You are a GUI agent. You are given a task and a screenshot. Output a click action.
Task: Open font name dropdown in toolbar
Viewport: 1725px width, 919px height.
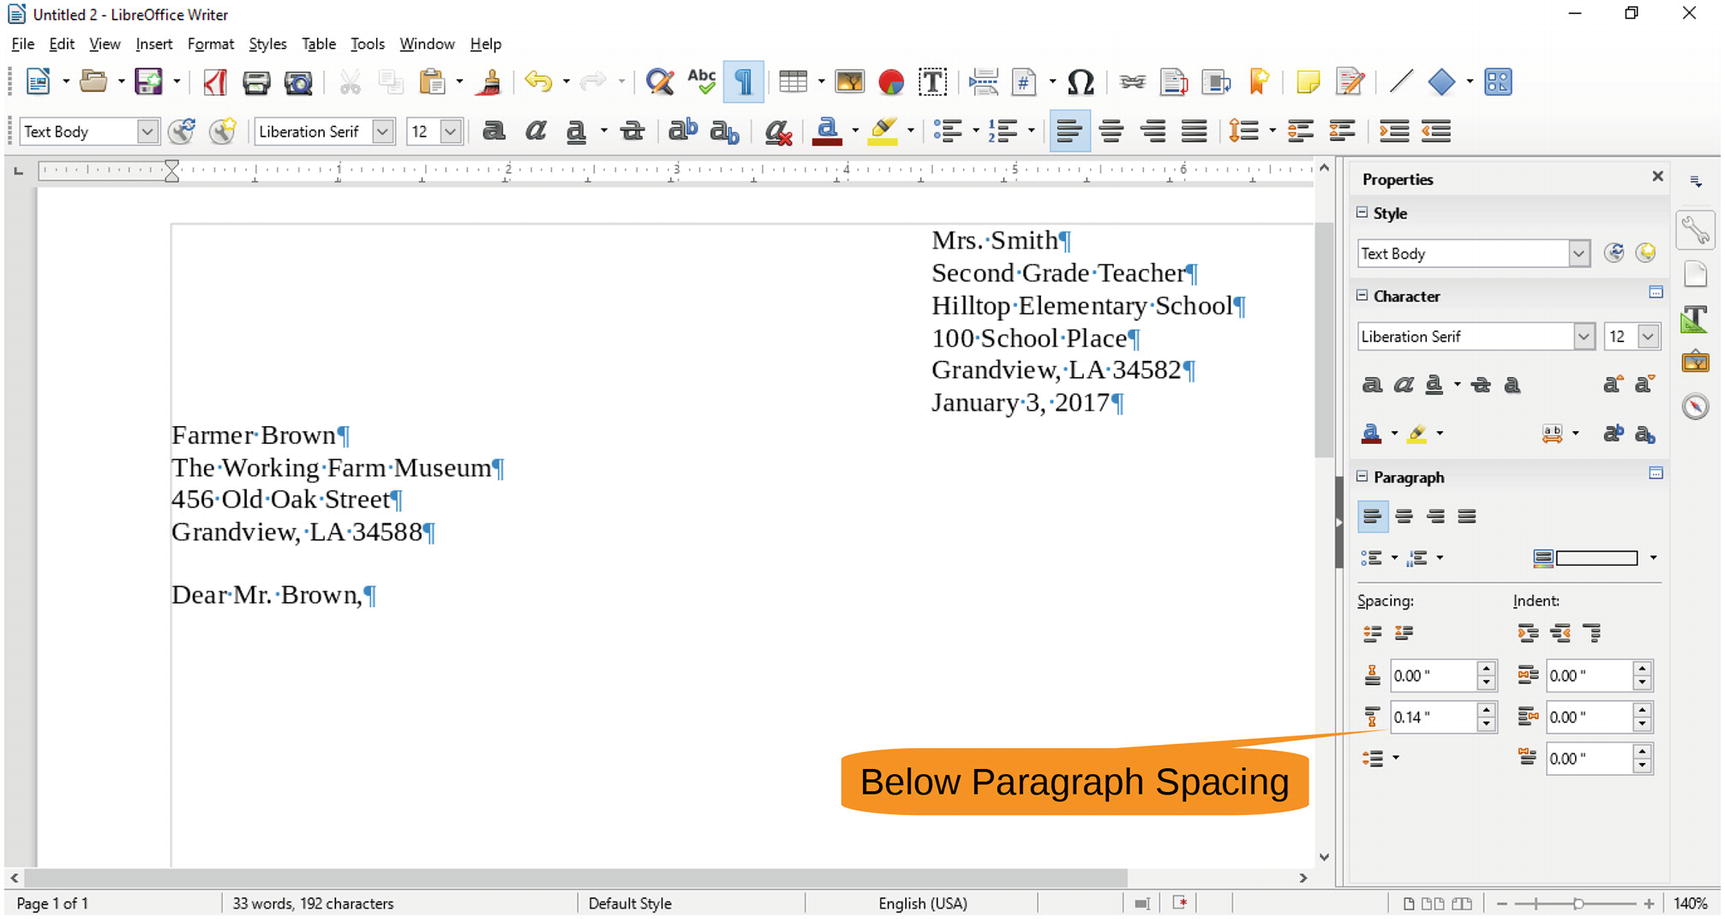tap(382, 132)
